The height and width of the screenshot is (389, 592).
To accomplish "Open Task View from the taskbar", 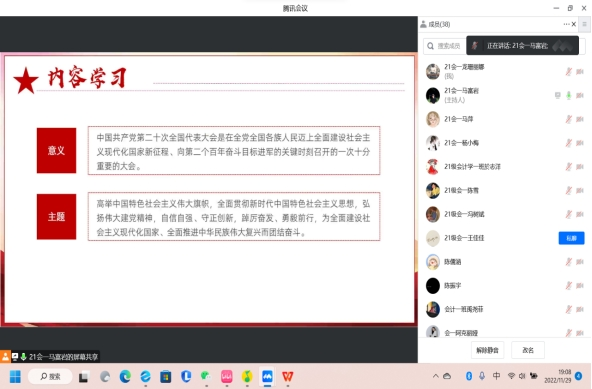I will coord(83,377).
